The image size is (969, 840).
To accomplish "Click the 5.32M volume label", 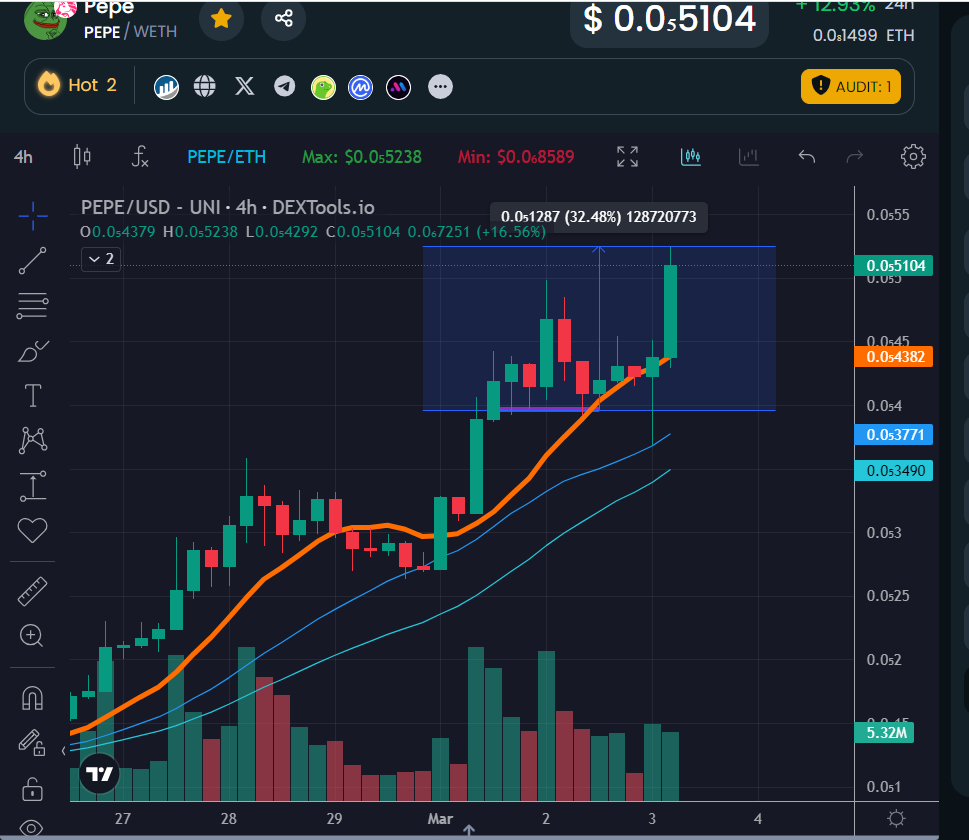I will (x=884, y=732).
